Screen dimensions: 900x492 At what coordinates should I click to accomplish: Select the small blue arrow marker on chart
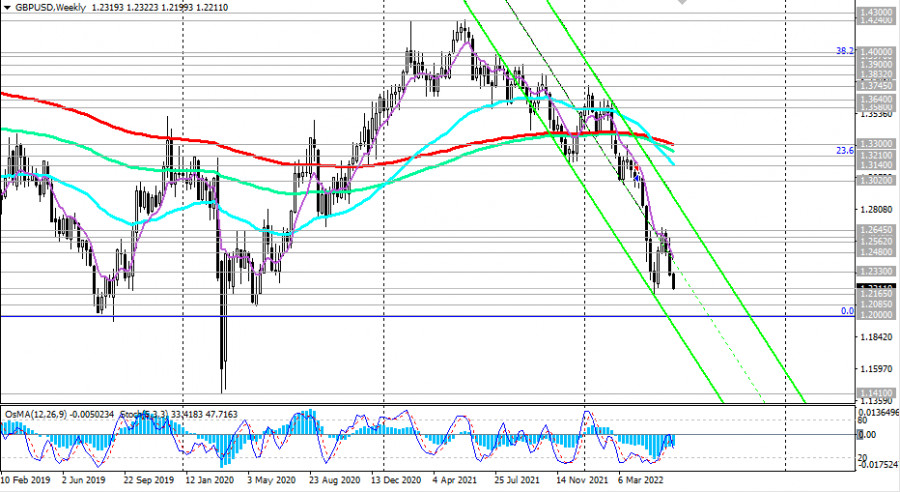636,177
